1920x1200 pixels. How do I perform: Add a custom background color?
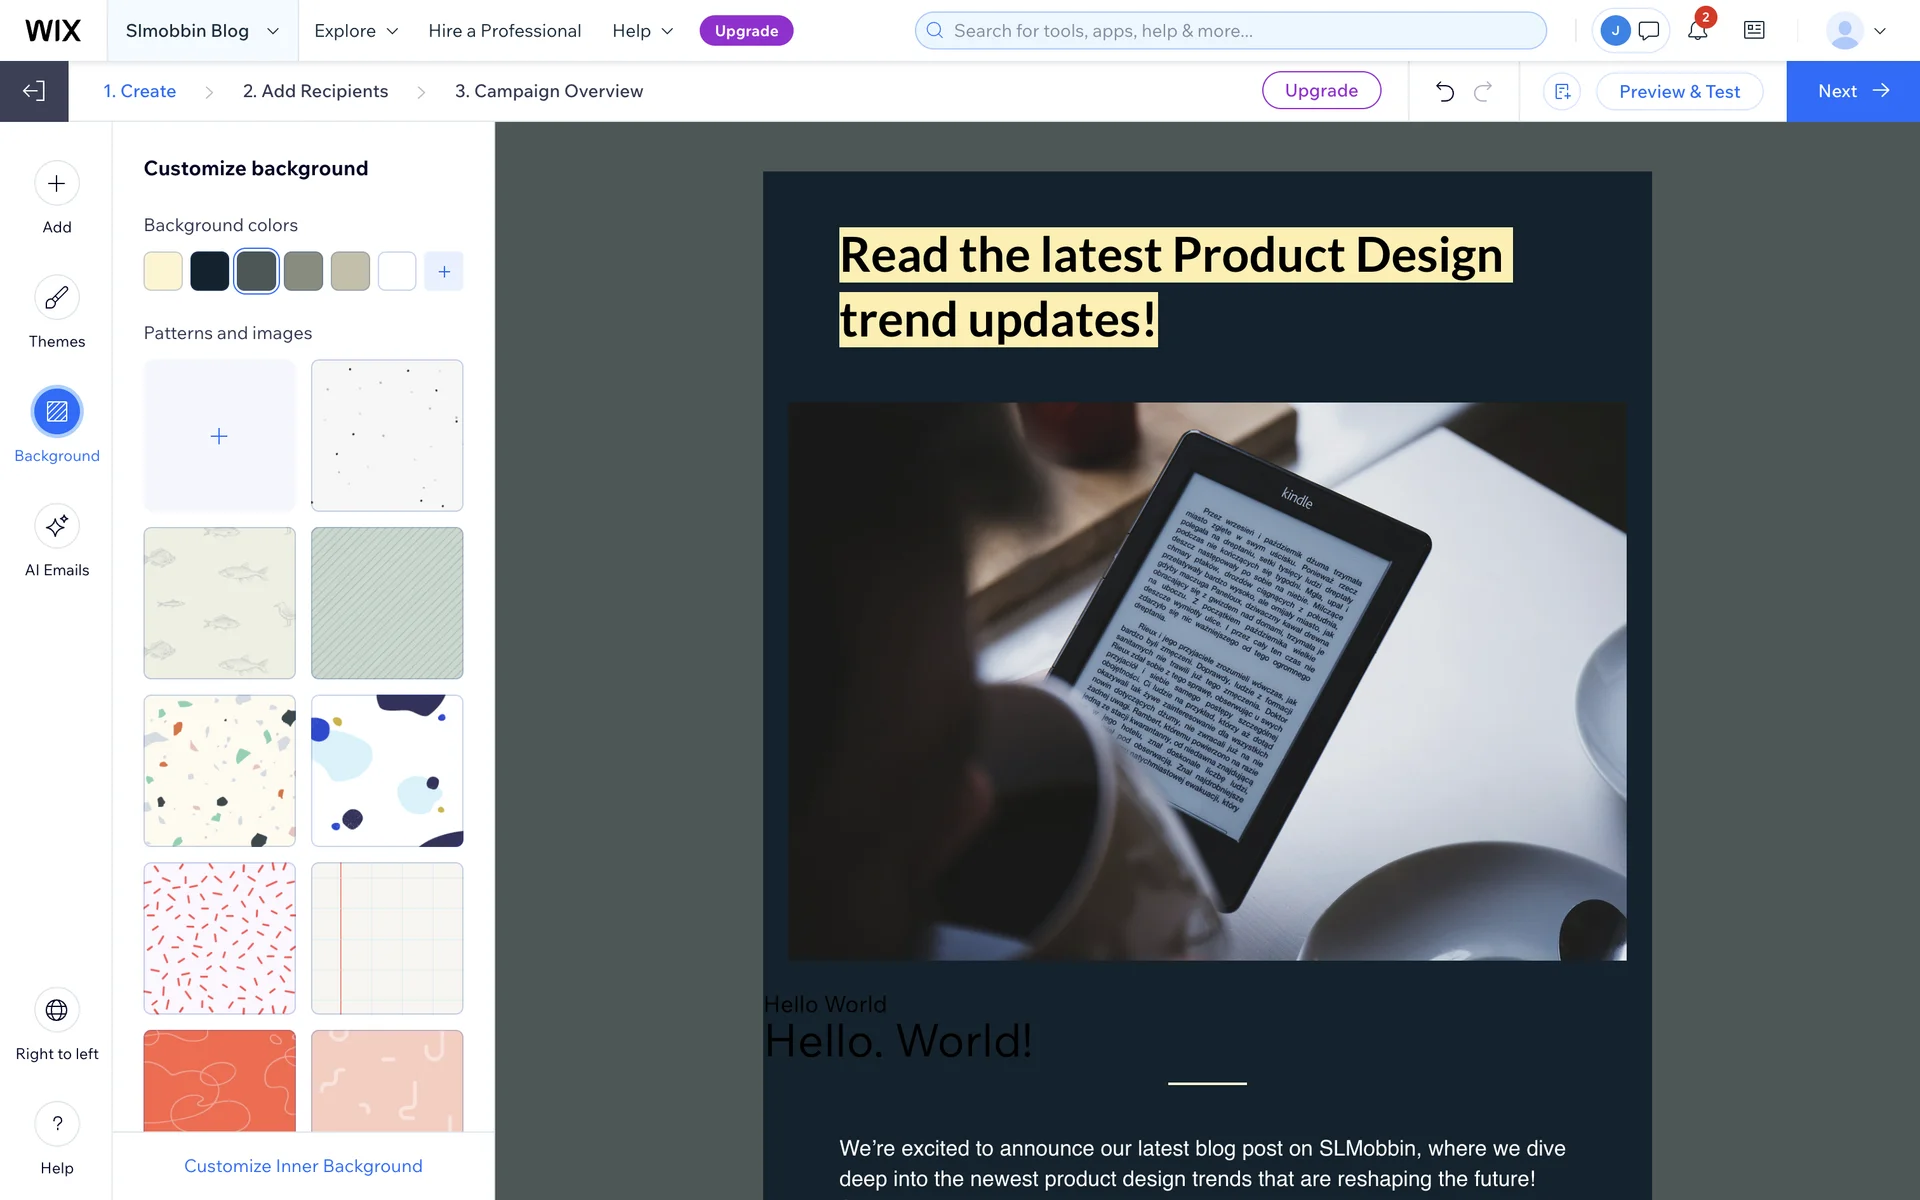point(444,271)
